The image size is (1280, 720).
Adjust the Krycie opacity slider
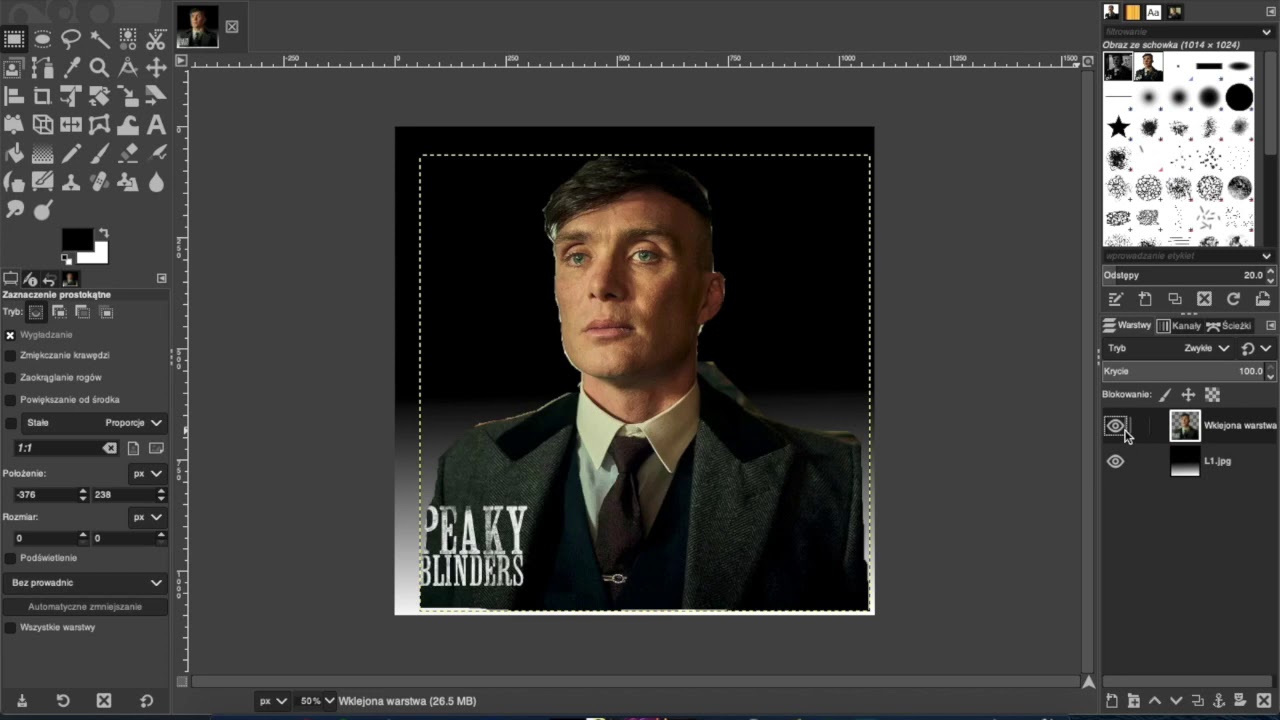click(1184, 371)
